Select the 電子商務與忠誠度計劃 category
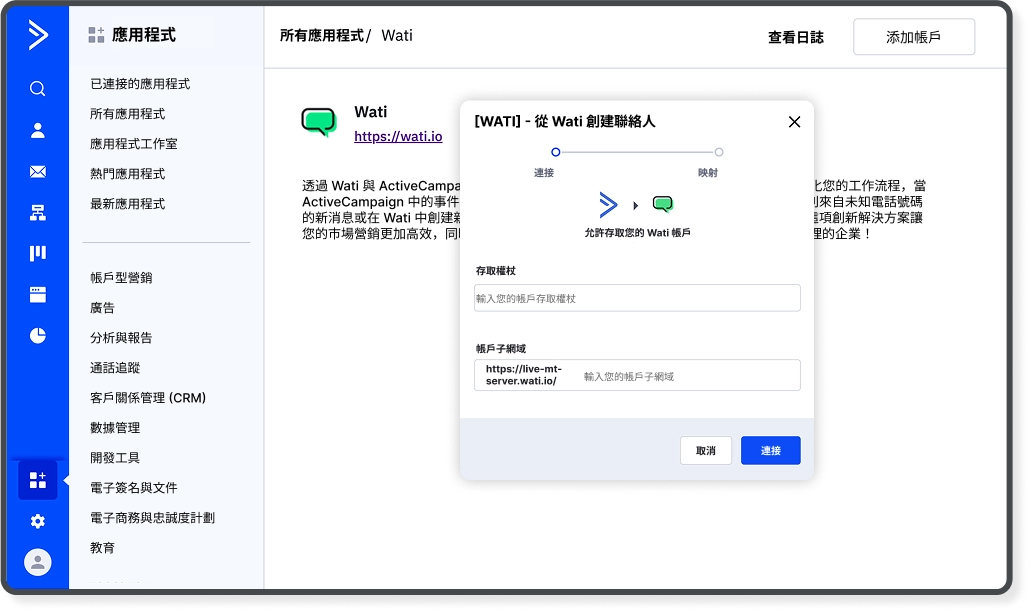 tap(152, 518)
